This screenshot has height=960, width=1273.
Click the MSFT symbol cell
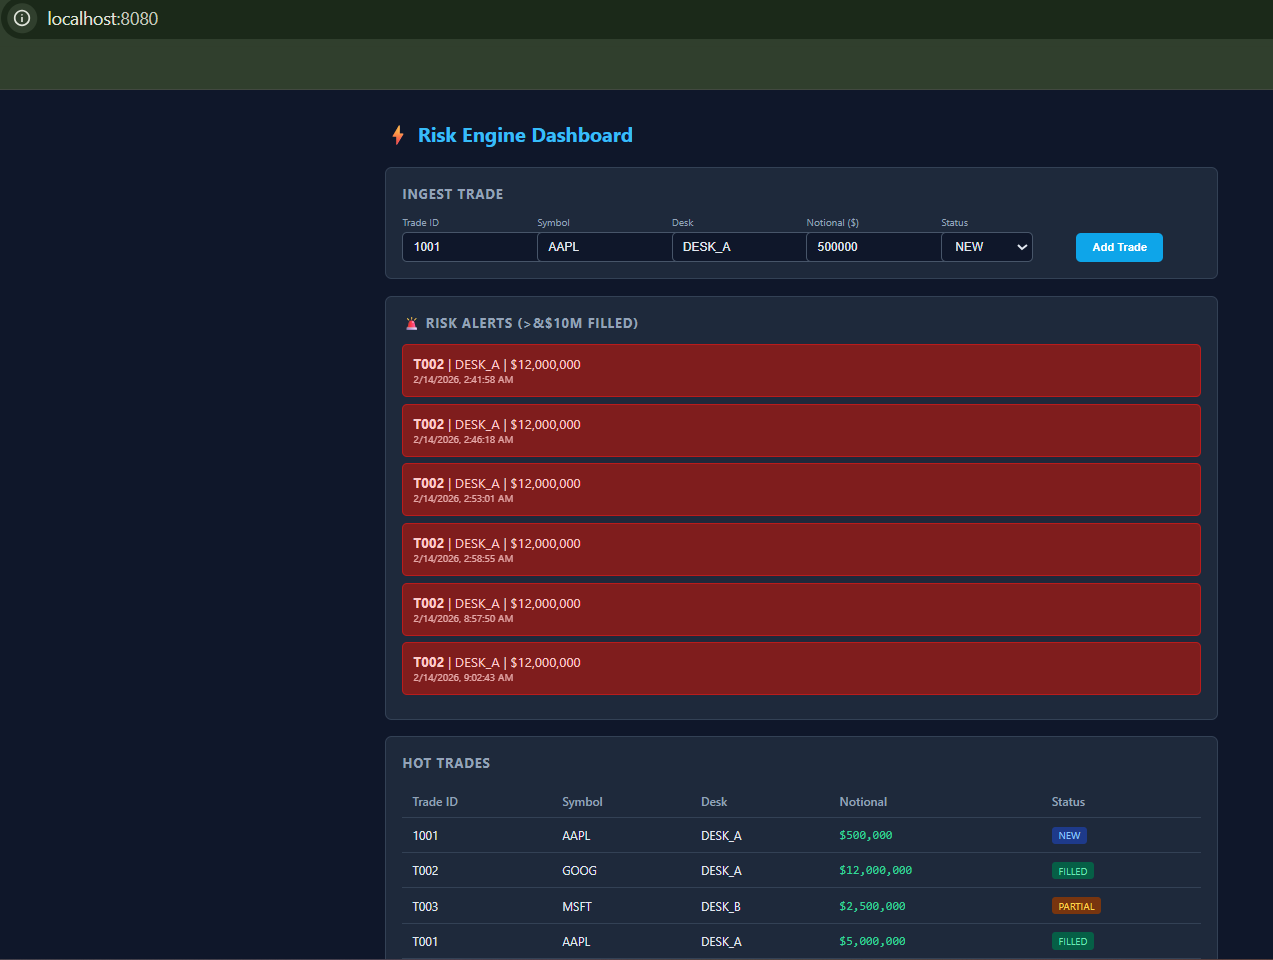(x=577, y=907)
